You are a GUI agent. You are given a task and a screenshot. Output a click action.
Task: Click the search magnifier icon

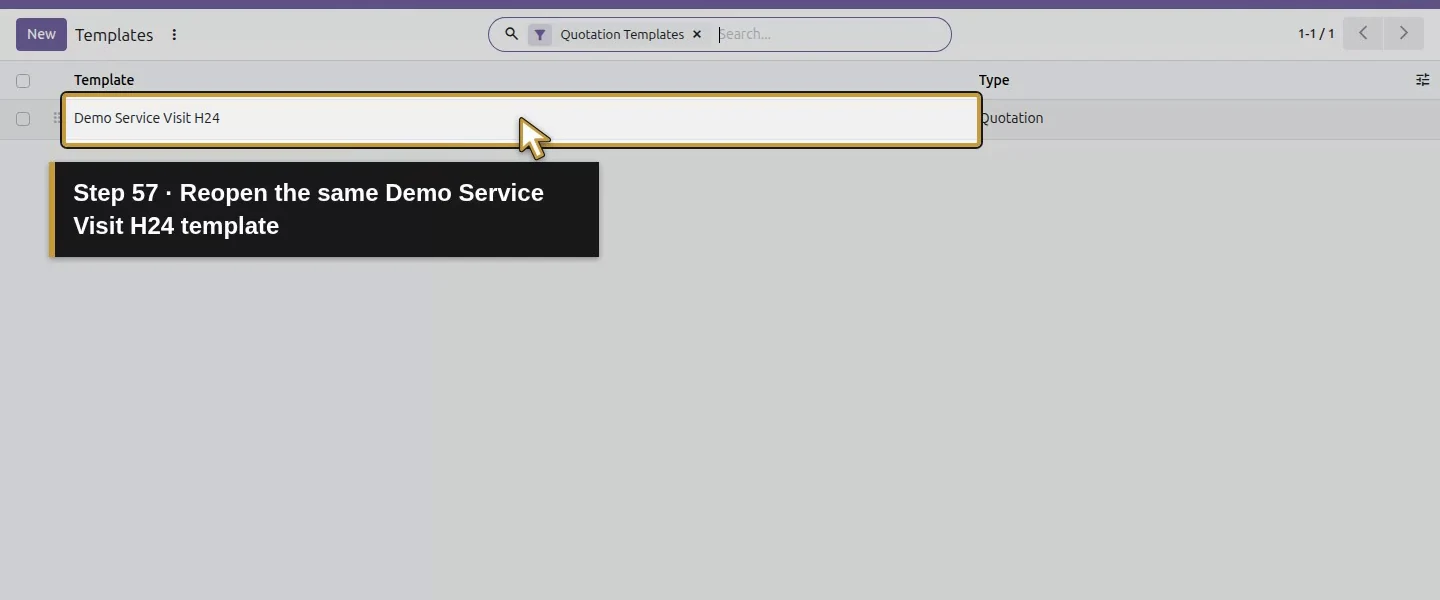coord(511,34)
